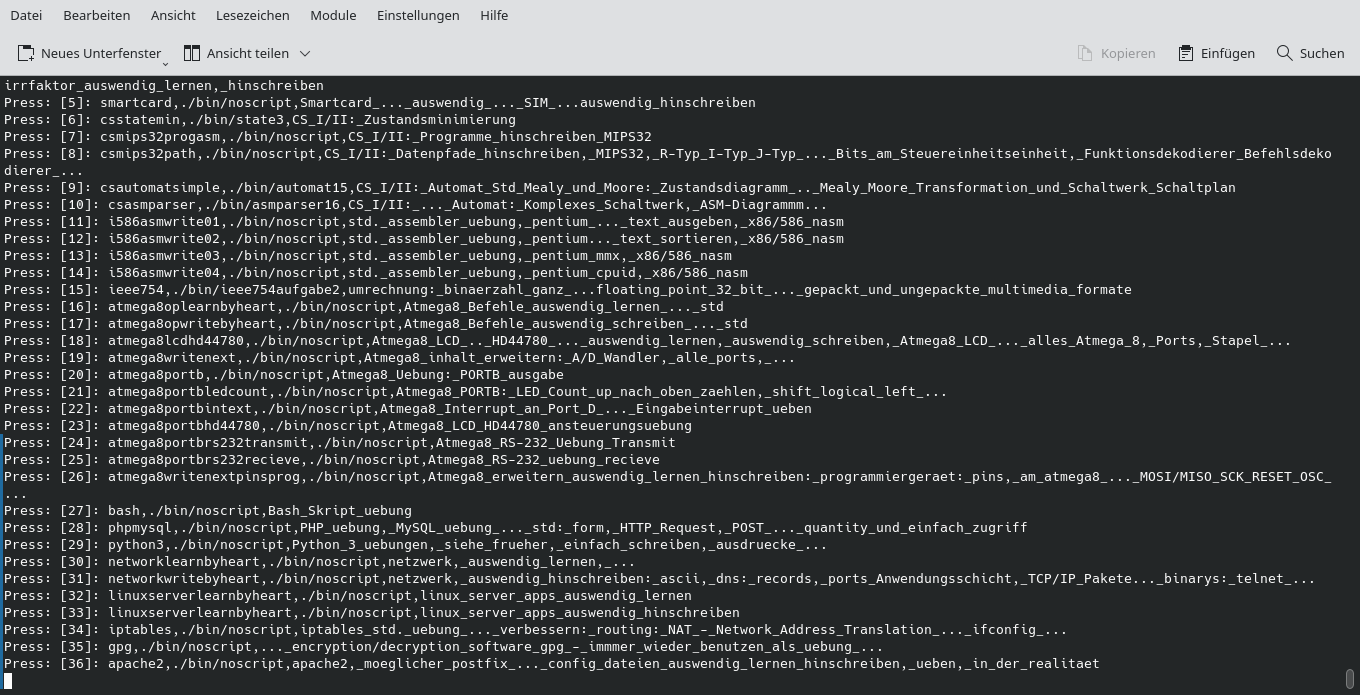Image resolution: width=1360 pixels, height=695 pixels.
Task: Open the Module menu
Action: coord(332,15)
